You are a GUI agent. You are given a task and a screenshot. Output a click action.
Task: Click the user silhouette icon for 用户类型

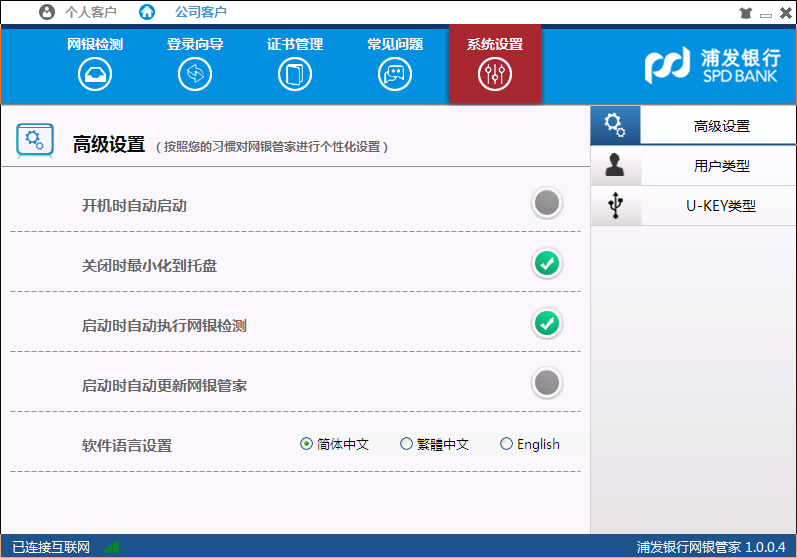[x=616, y=166]
